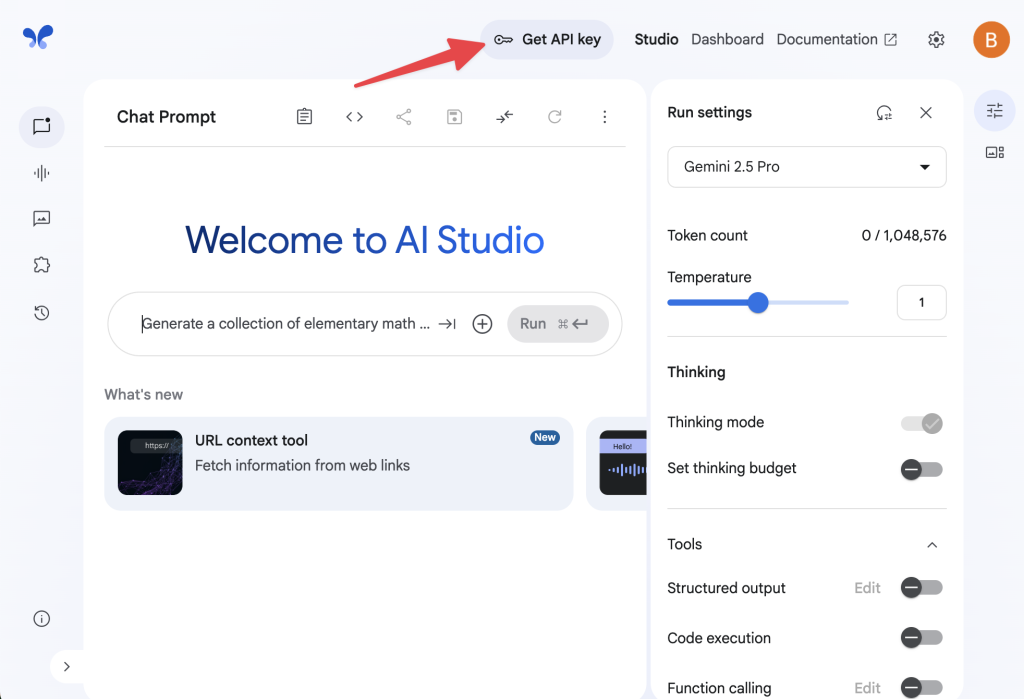Adjust the Temperature slider
The height and width of the screenshot is (699, 1024).
[758, 302]
